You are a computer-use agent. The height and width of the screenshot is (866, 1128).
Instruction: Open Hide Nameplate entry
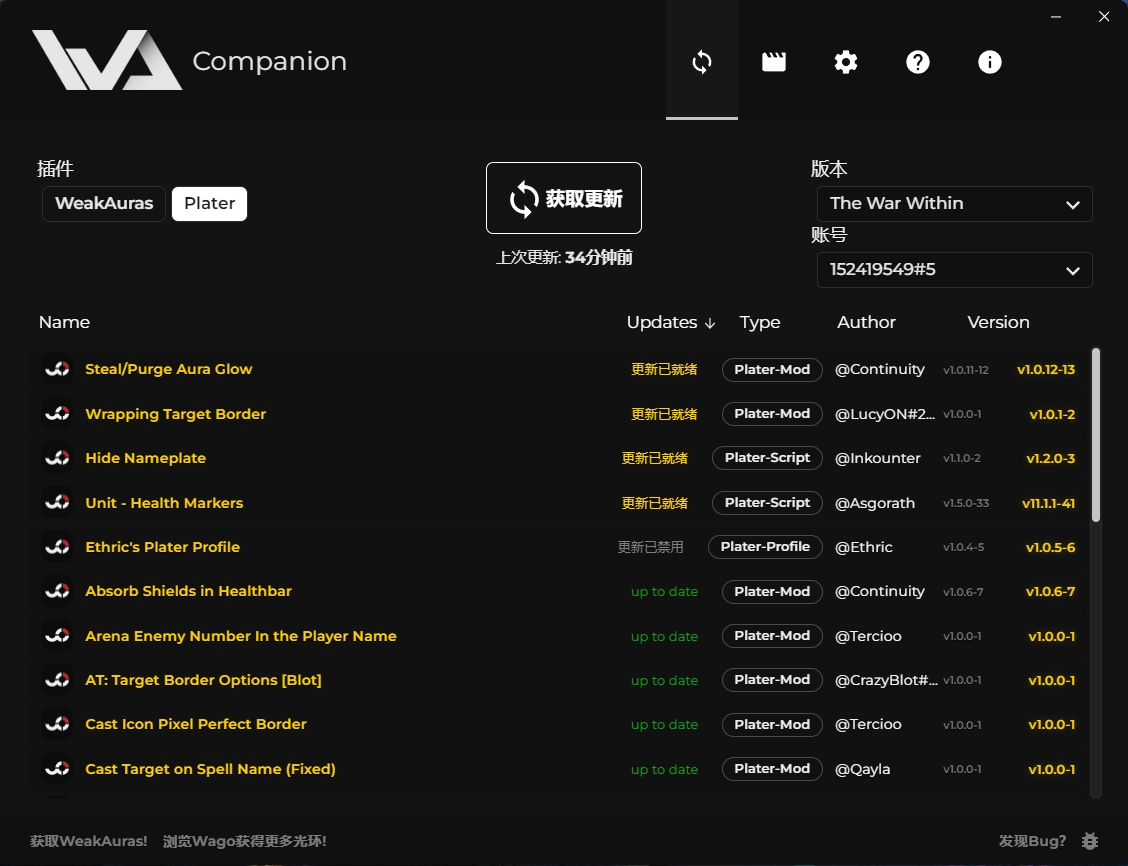click(x=145, y=458)
